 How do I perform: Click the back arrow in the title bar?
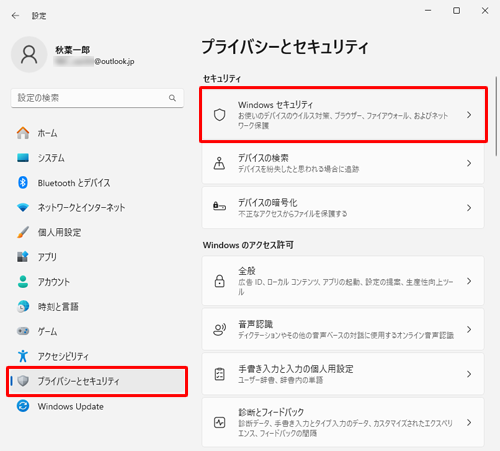[15, 16]
